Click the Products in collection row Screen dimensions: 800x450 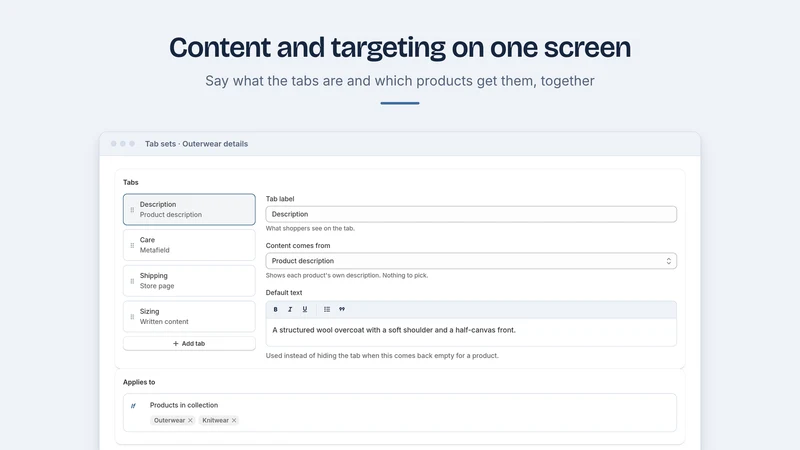pos(399,412)
